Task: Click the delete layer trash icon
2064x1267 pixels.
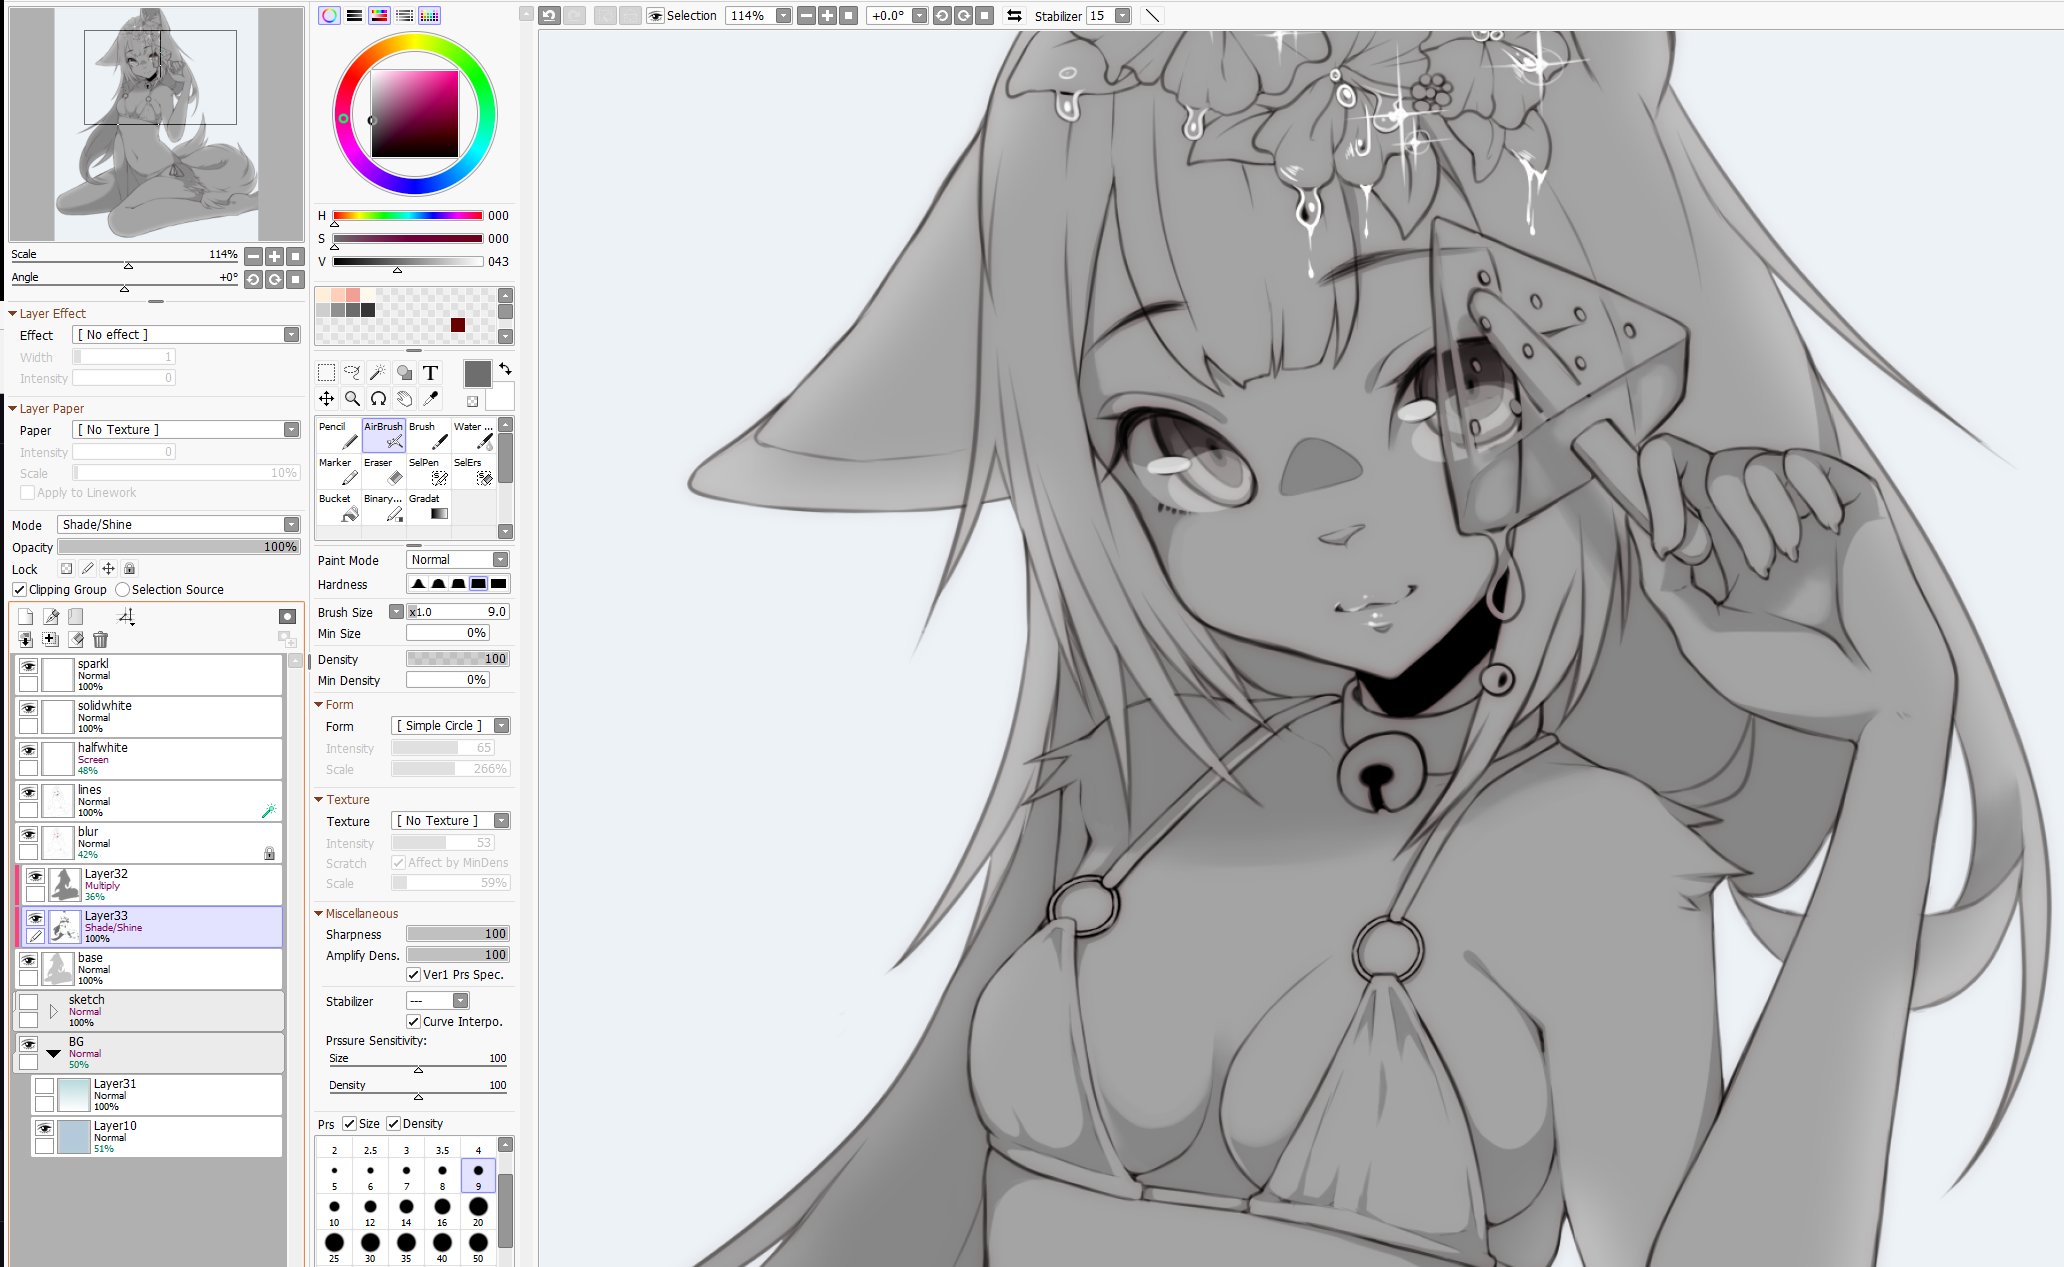Action: [x=100, y=640]
